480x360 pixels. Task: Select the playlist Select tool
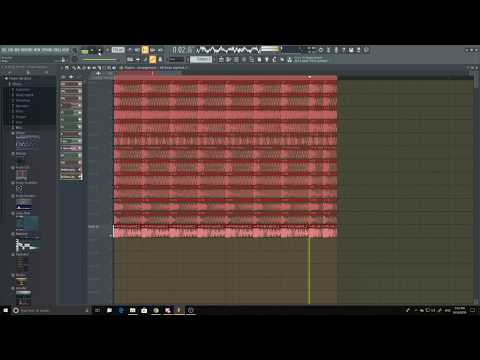pos(104,68)
